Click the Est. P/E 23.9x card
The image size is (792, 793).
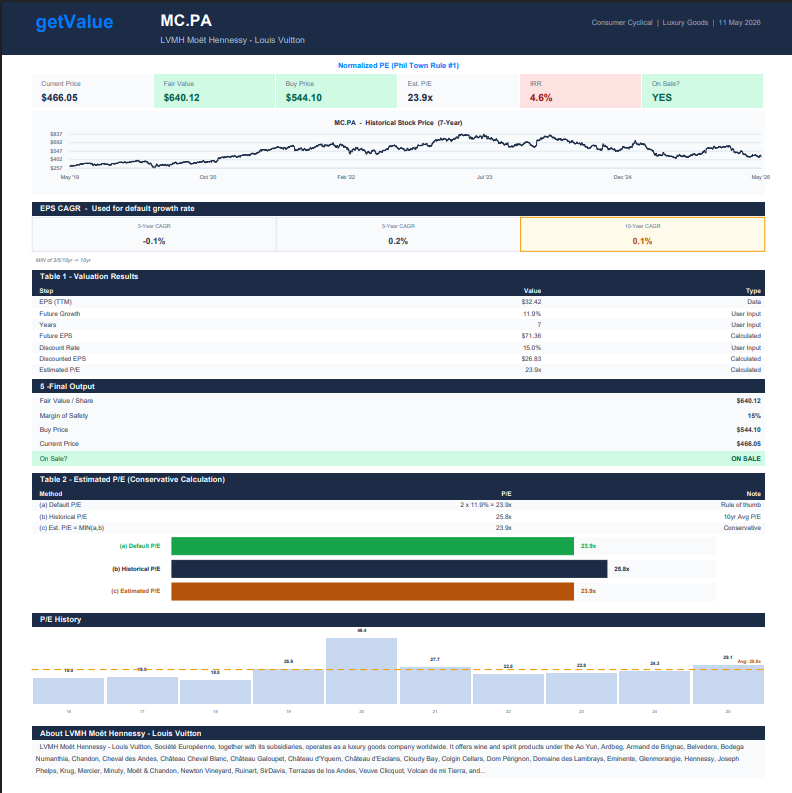coord(459,91)
